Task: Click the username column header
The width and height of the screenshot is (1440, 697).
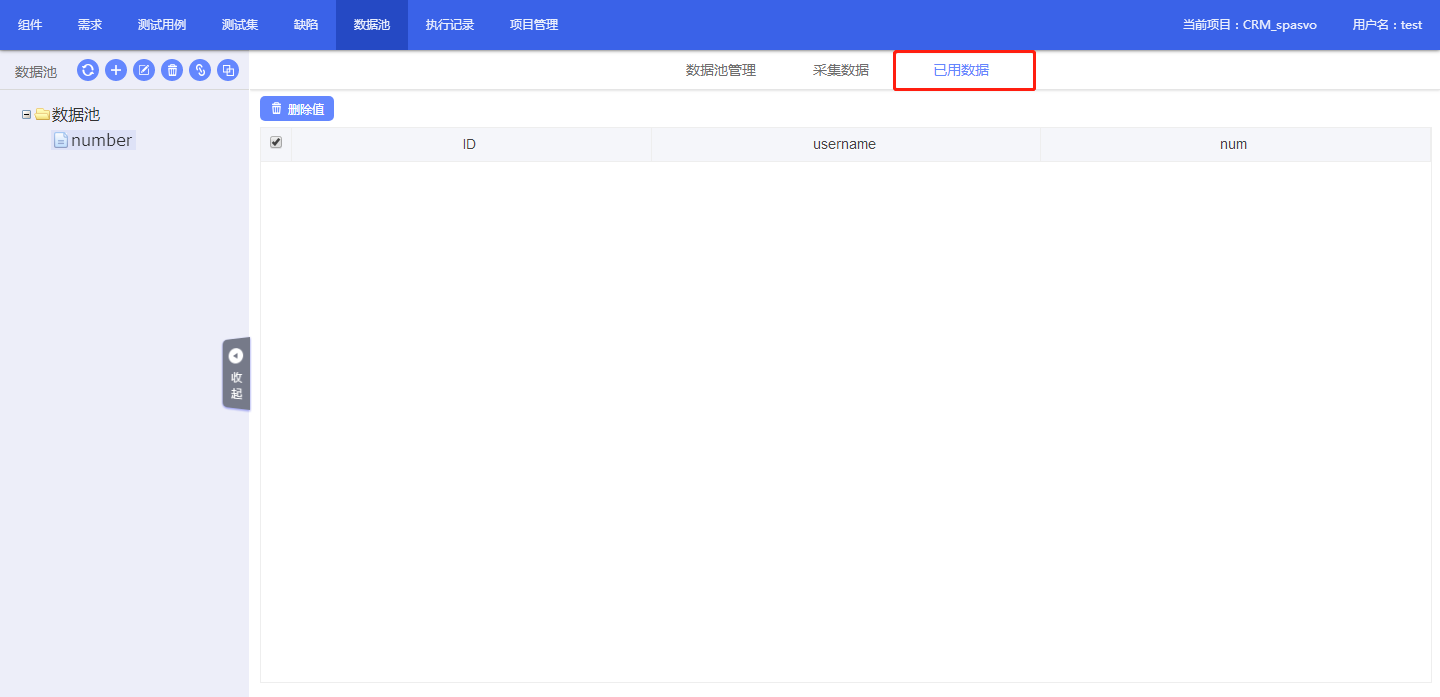Action: tap(844, 144)
